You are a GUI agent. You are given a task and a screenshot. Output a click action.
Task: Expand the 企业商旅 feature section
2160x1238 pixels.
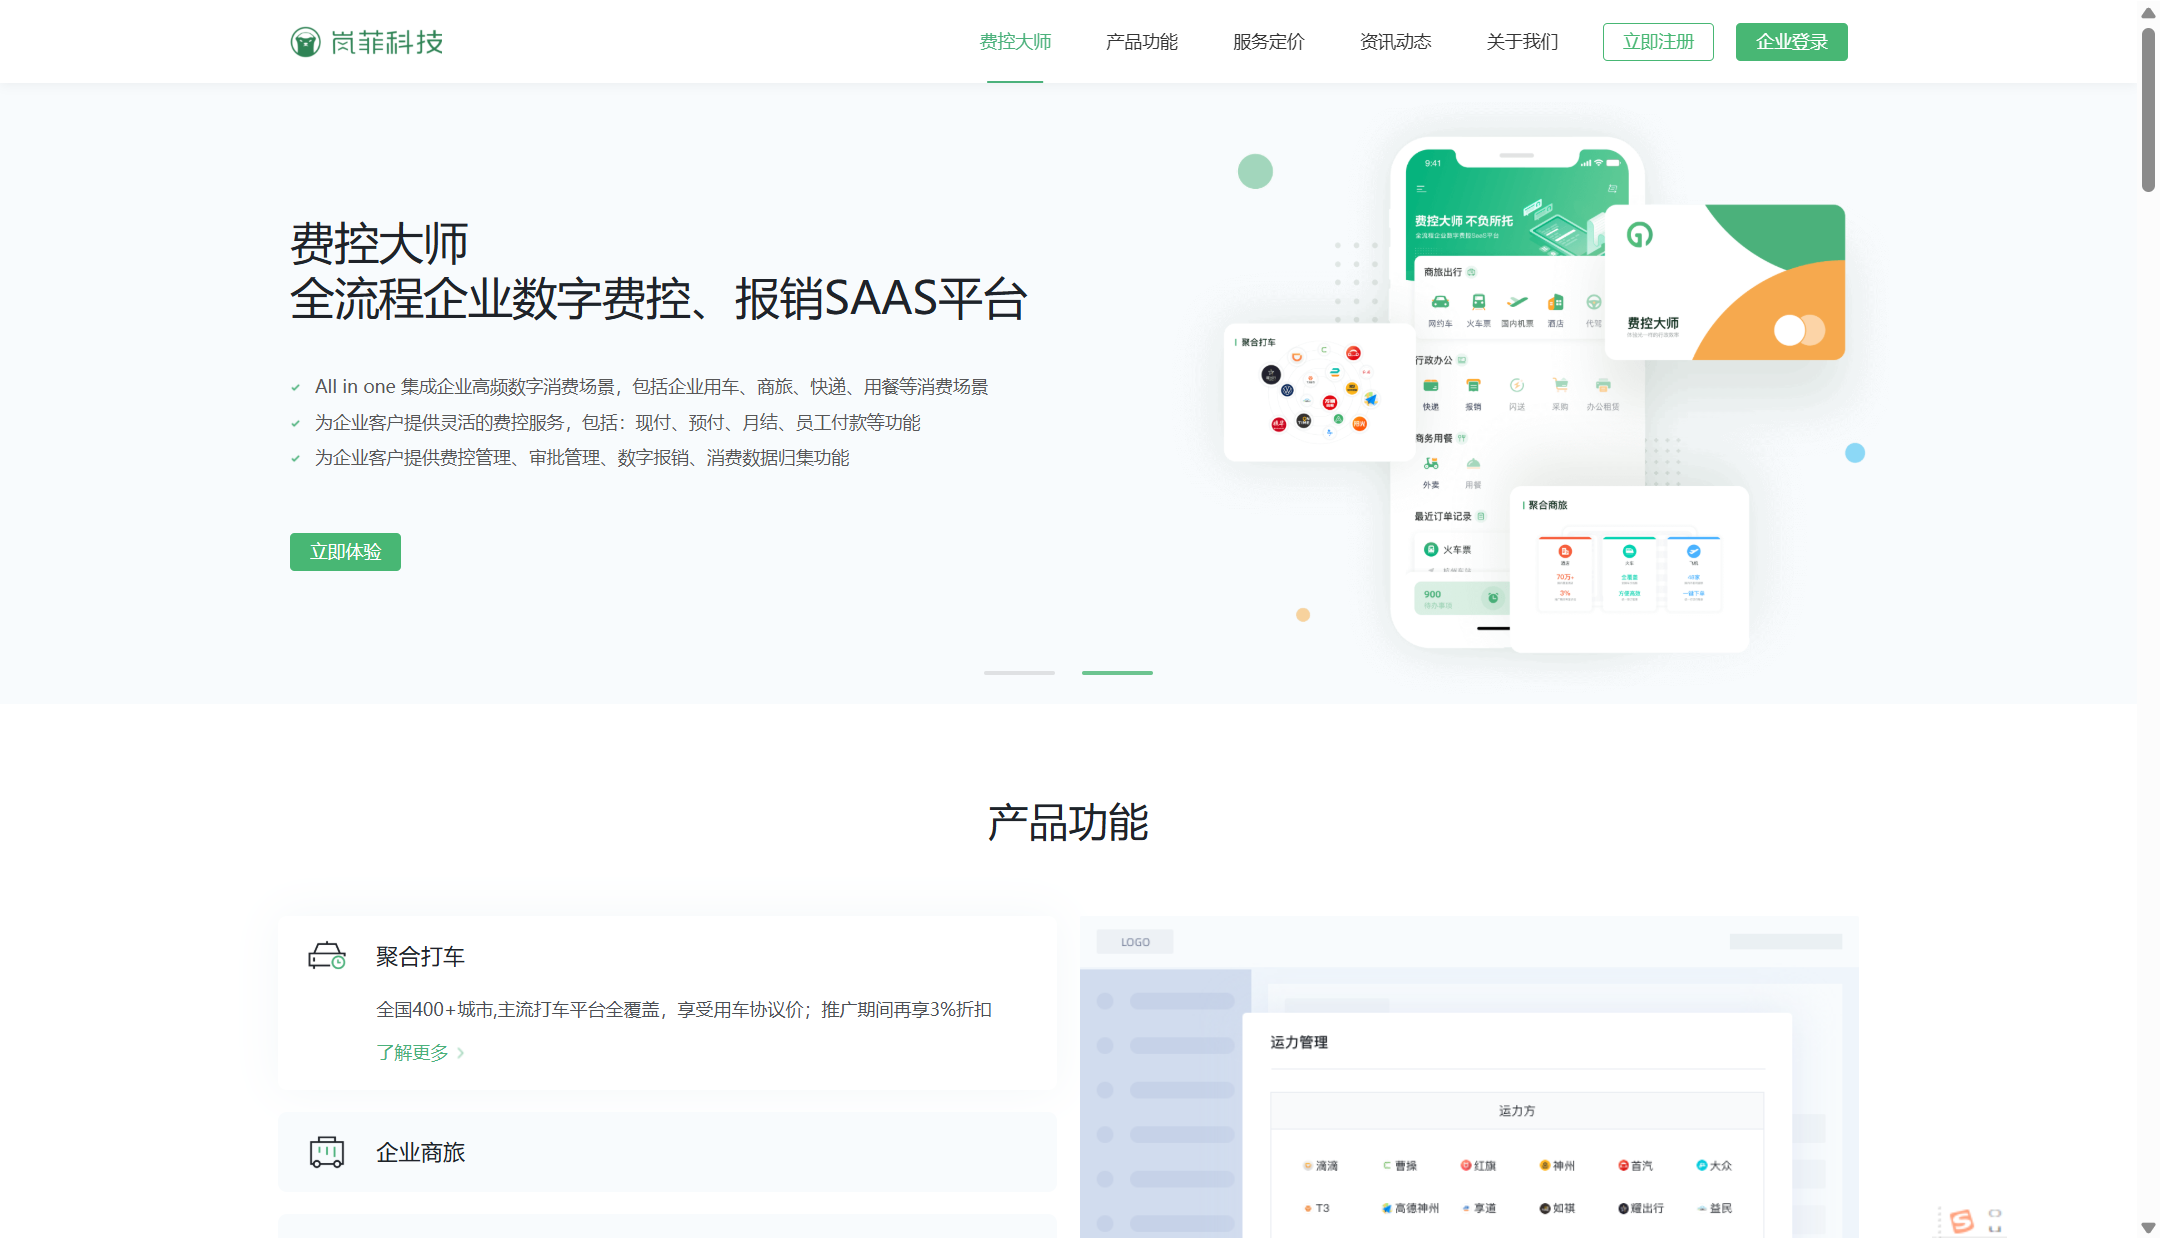pyautogui.click(x=420, y=1152)
